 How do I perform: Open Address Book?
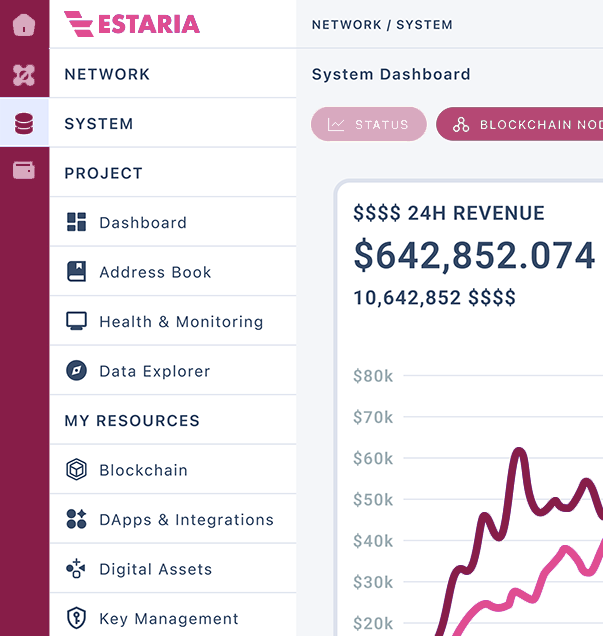173,272
